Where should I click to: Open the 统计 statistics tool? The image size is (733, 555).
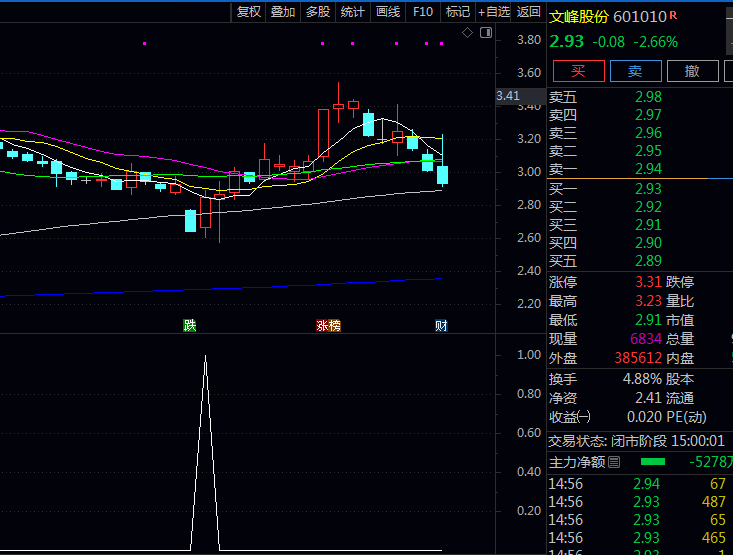(x=352, y=12)
